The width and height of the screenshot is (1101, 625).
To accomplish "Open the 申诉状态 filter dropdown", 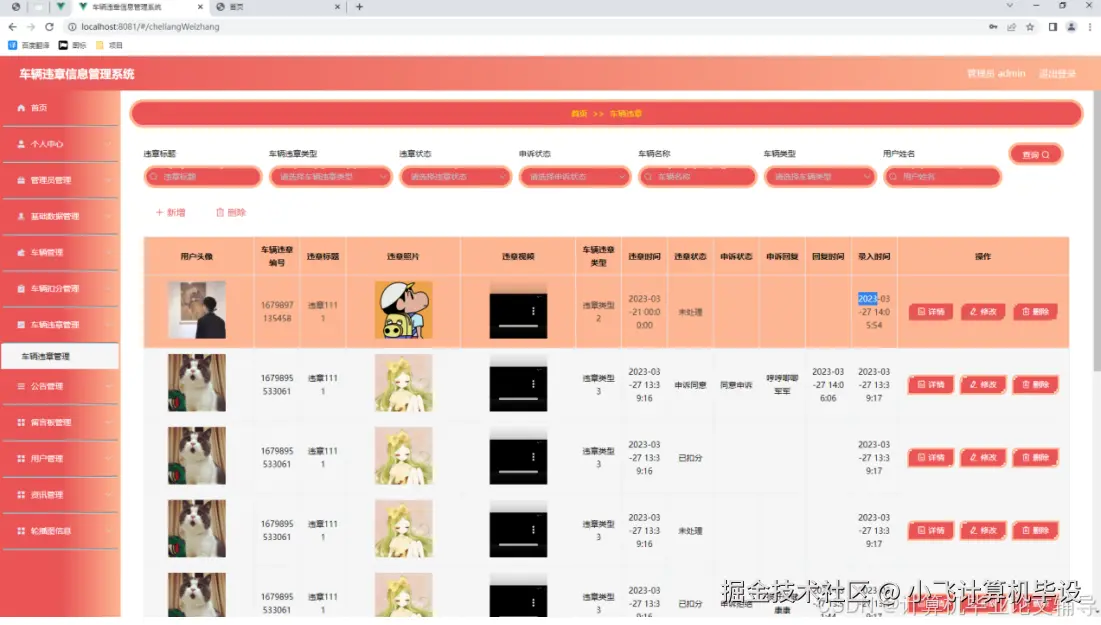I will click(574, 176).
